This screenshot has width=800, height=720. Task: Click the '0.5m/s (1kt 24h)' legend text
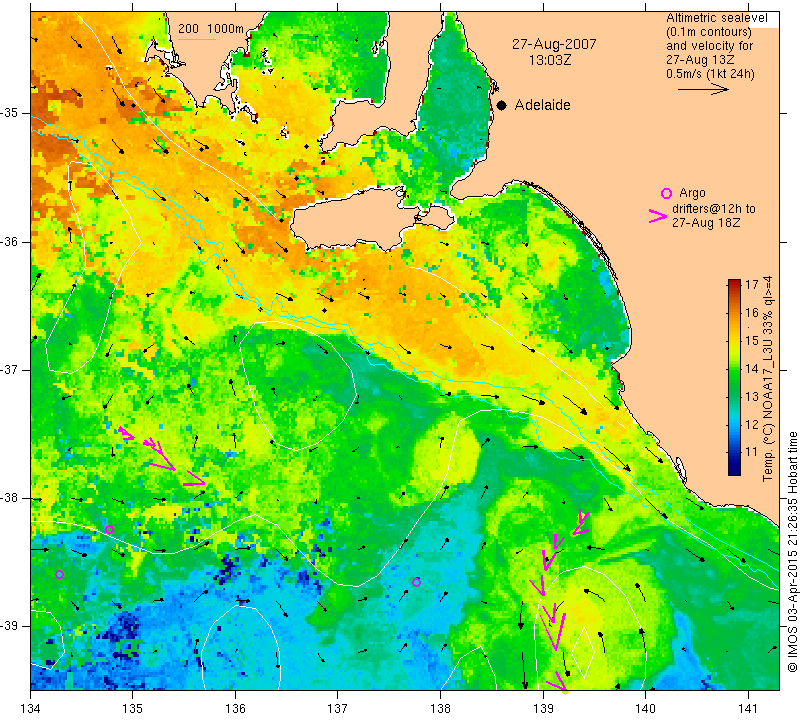(710, 73)
